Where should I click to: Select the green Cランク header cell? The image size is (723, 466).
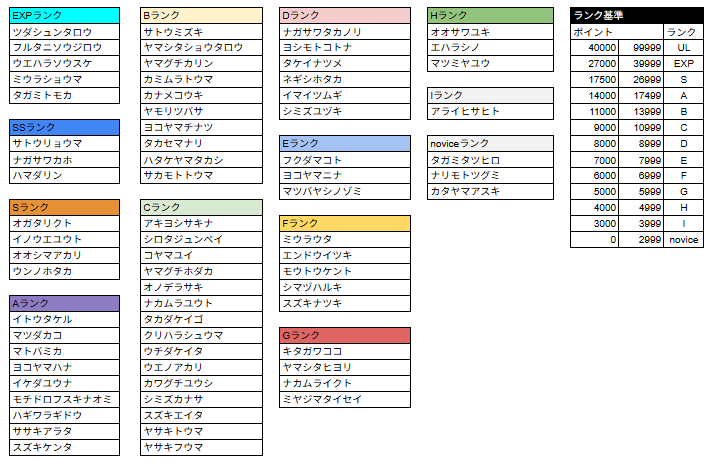click(x=201, y=207)
